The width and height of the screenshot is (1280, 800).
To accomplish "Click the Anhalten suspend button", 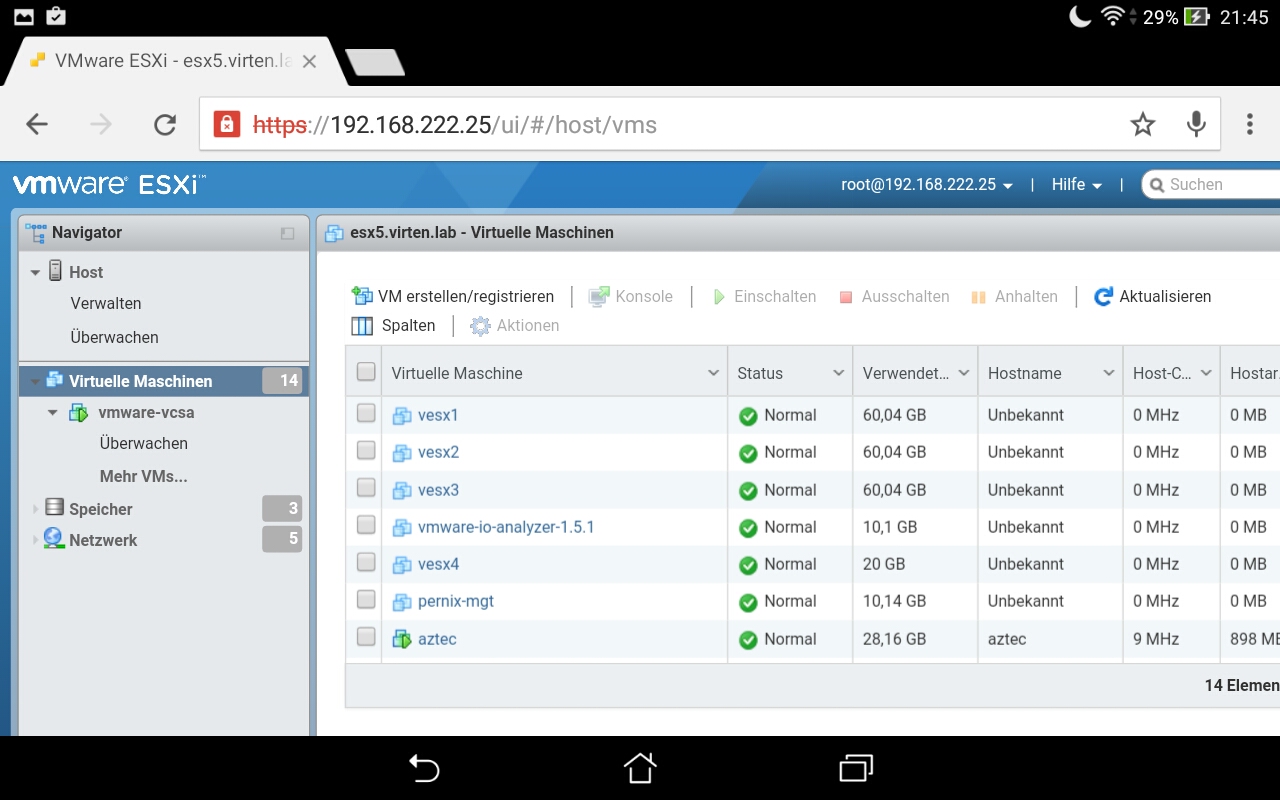I will [x=1014, y=296].
